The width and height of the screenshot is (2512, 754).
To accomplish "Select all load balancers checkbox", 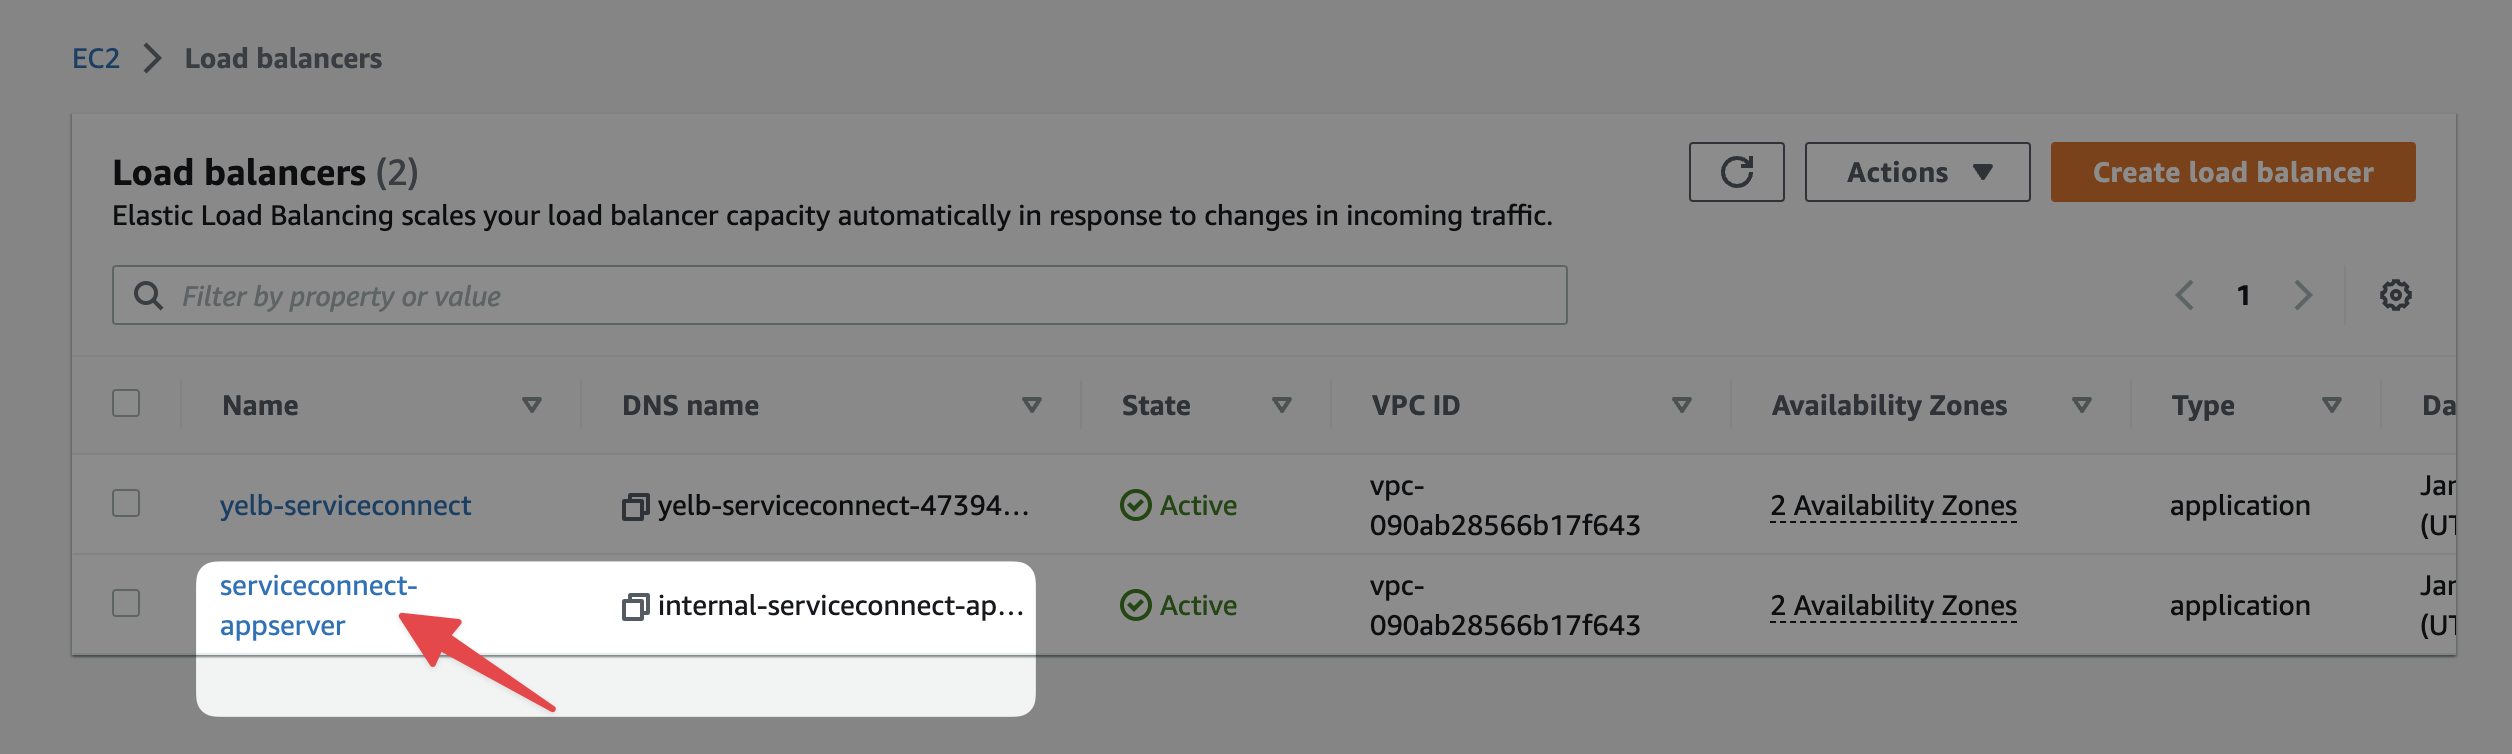I will 126,403.
